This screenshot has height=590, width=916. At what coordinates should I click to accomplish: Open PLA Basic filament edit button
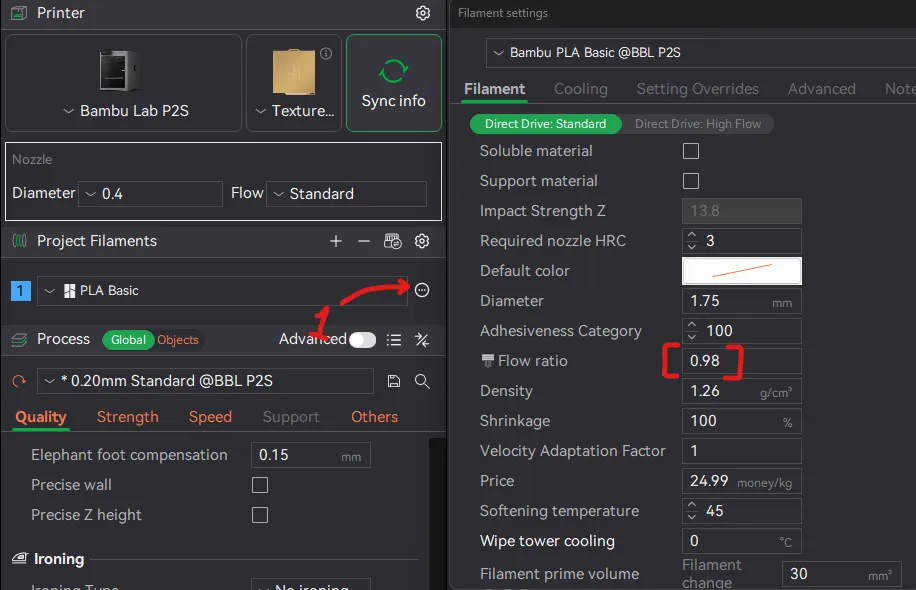[x=422, y=290]
